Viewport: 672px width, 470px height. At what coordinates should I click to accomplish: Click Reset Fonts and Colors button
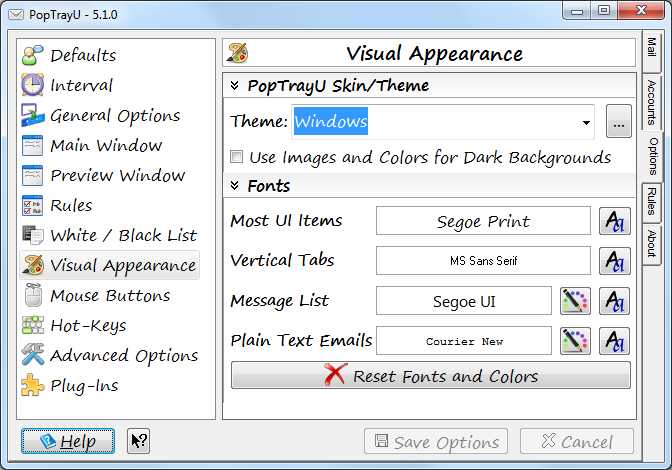point(431,375)
